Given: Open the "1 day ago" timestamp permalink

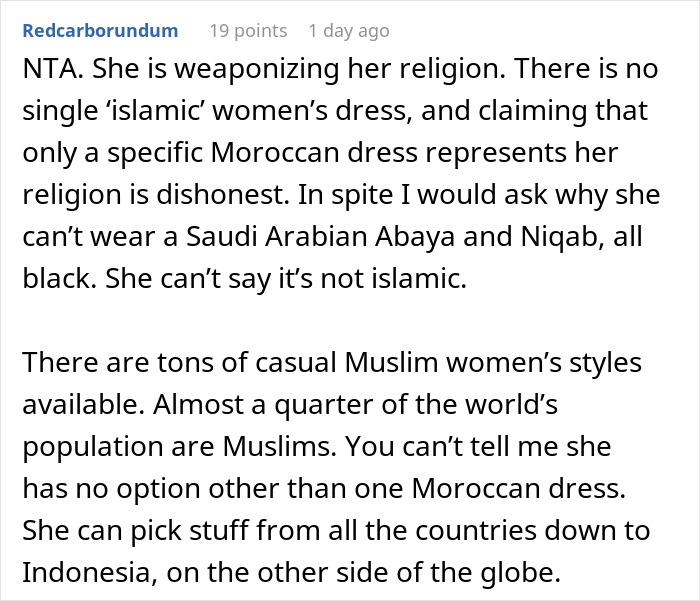Looking at the screenshot, I should (348, 31).
